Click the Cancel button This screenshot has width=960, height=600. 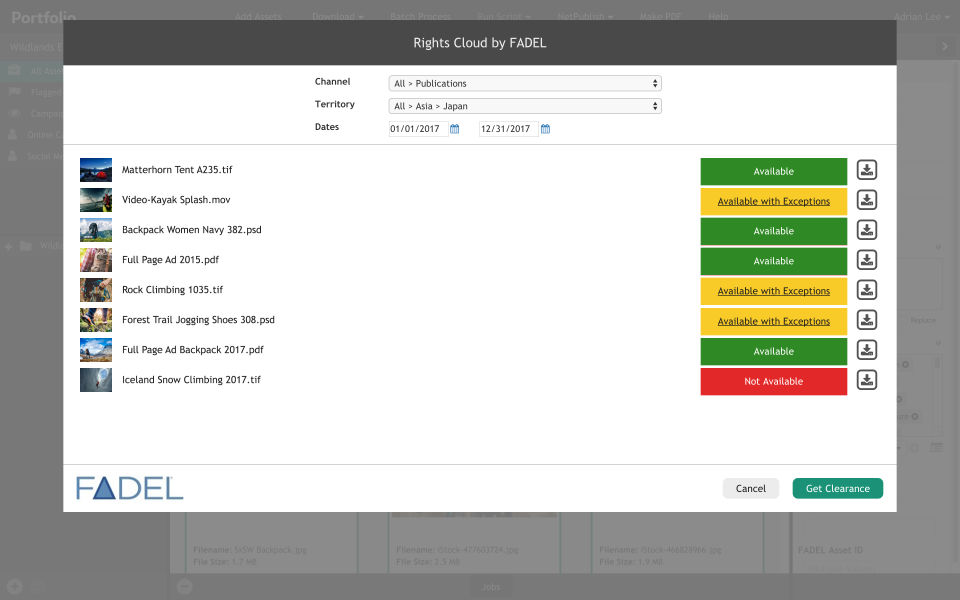tap(751, 489)
